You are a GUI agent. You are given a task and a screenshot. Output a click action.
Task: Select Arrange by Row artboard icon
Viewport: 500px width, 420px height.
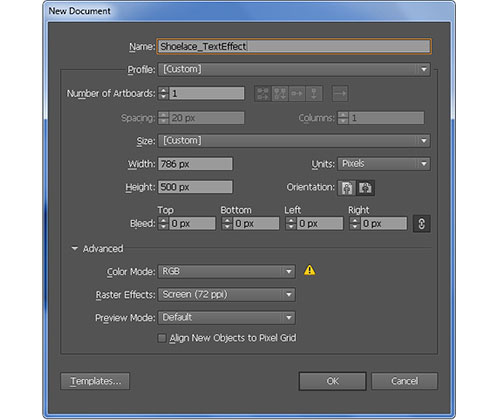tap(297, 94)
